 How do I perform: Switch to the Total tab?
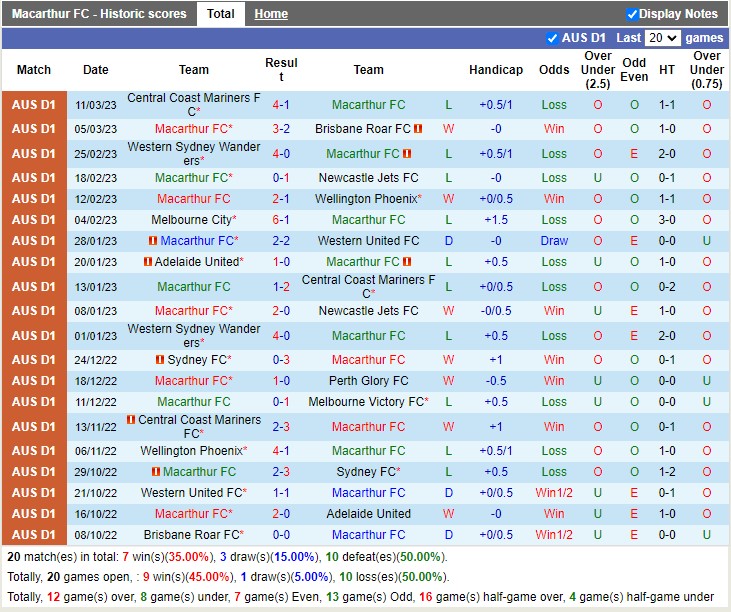point(220,14)
